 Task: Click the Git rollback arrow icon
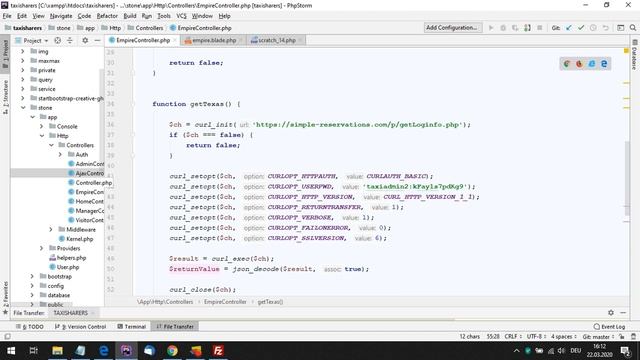(606, 28)
